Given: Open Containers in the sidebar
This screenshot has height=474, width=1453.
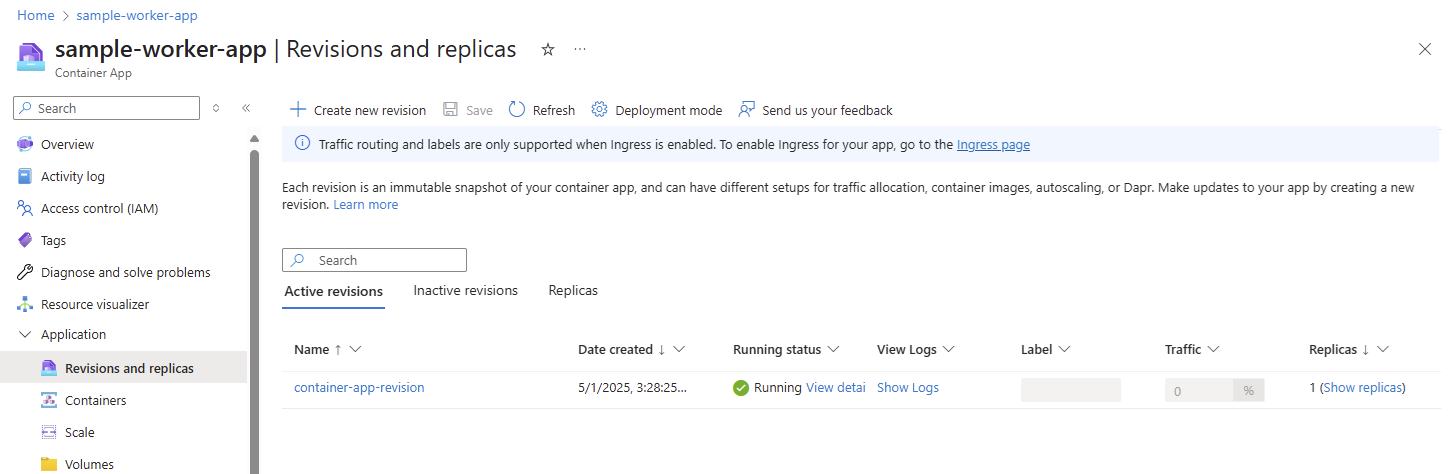Looking at the screenshot, I should click(x=96, y=400).
